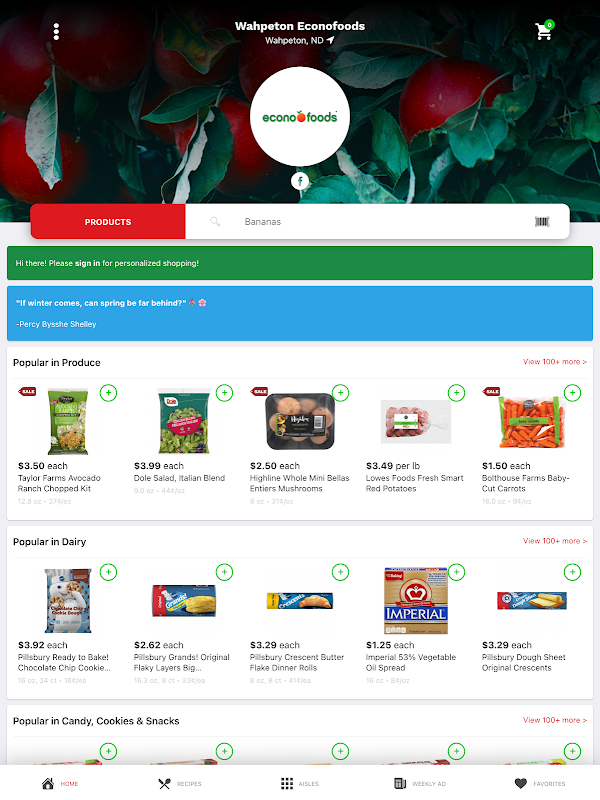Open the three-dot overflow menu
This screenshot has height=800, width=600.
(x=56, y=32)
